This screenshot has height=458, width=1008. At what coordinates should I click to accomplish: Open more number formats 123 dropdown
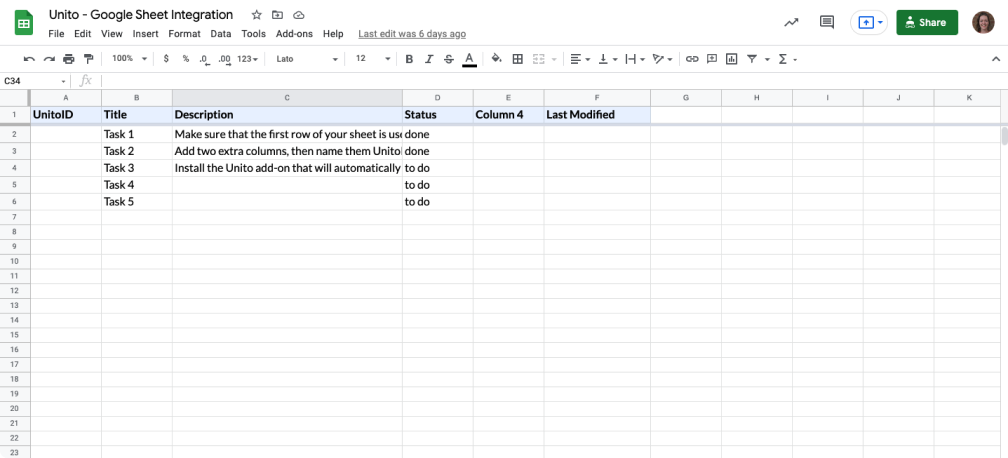(248, 59)
